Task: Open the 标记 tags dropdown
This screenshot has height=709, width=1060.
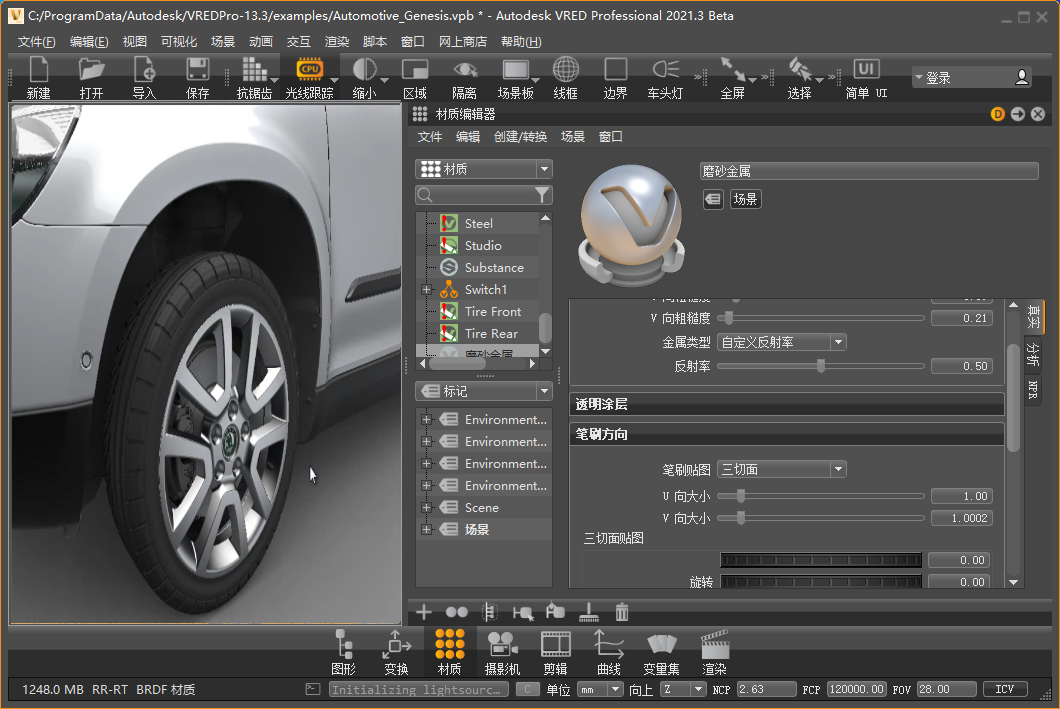Action: (x=484, y=391)
